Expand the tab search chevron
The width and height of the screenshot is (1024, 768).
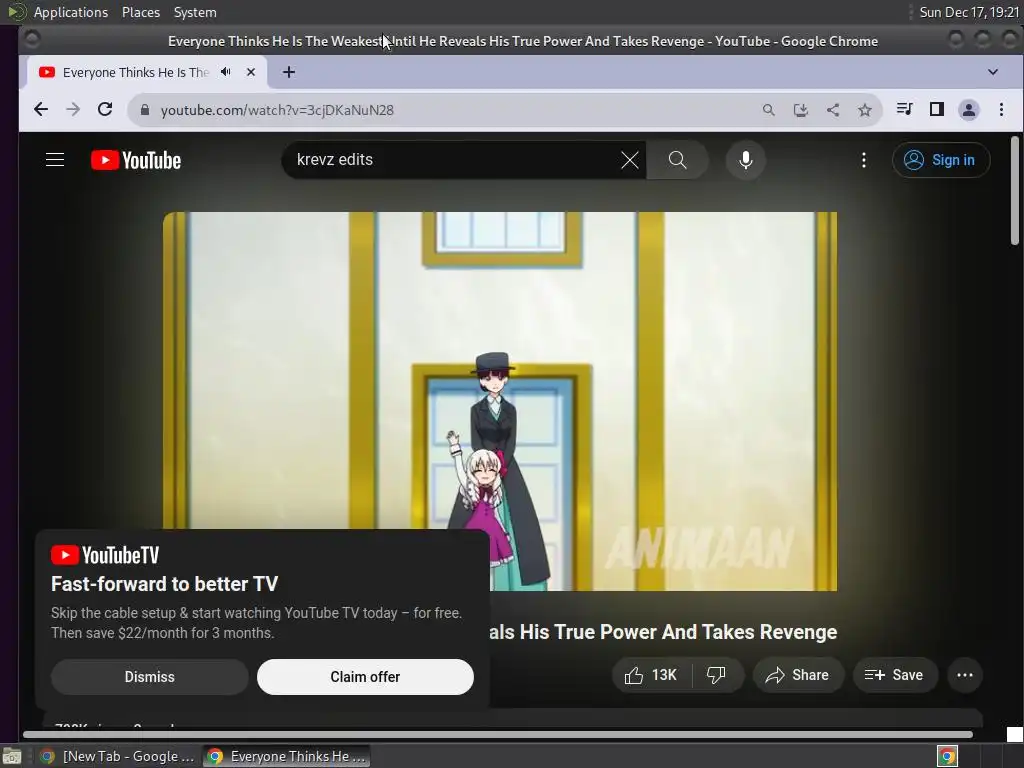[993, 72]
